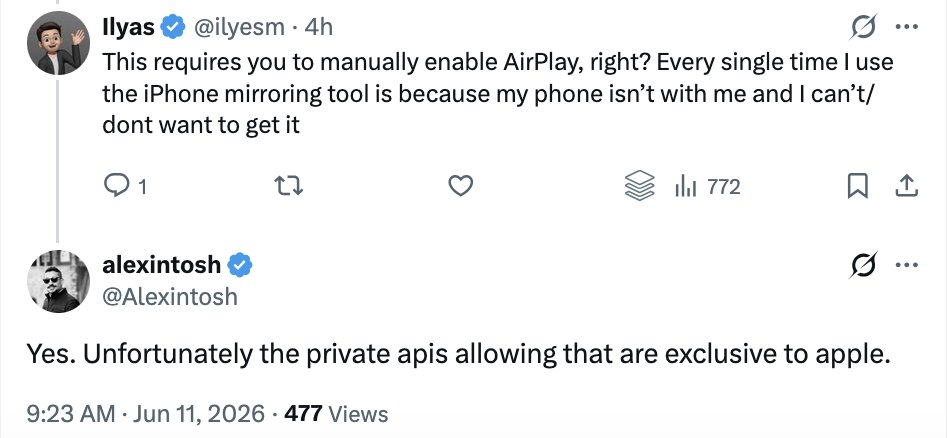Screen dimensions: 948x438
Task: Go to the @Alexintosh handle
Action: 170,296
